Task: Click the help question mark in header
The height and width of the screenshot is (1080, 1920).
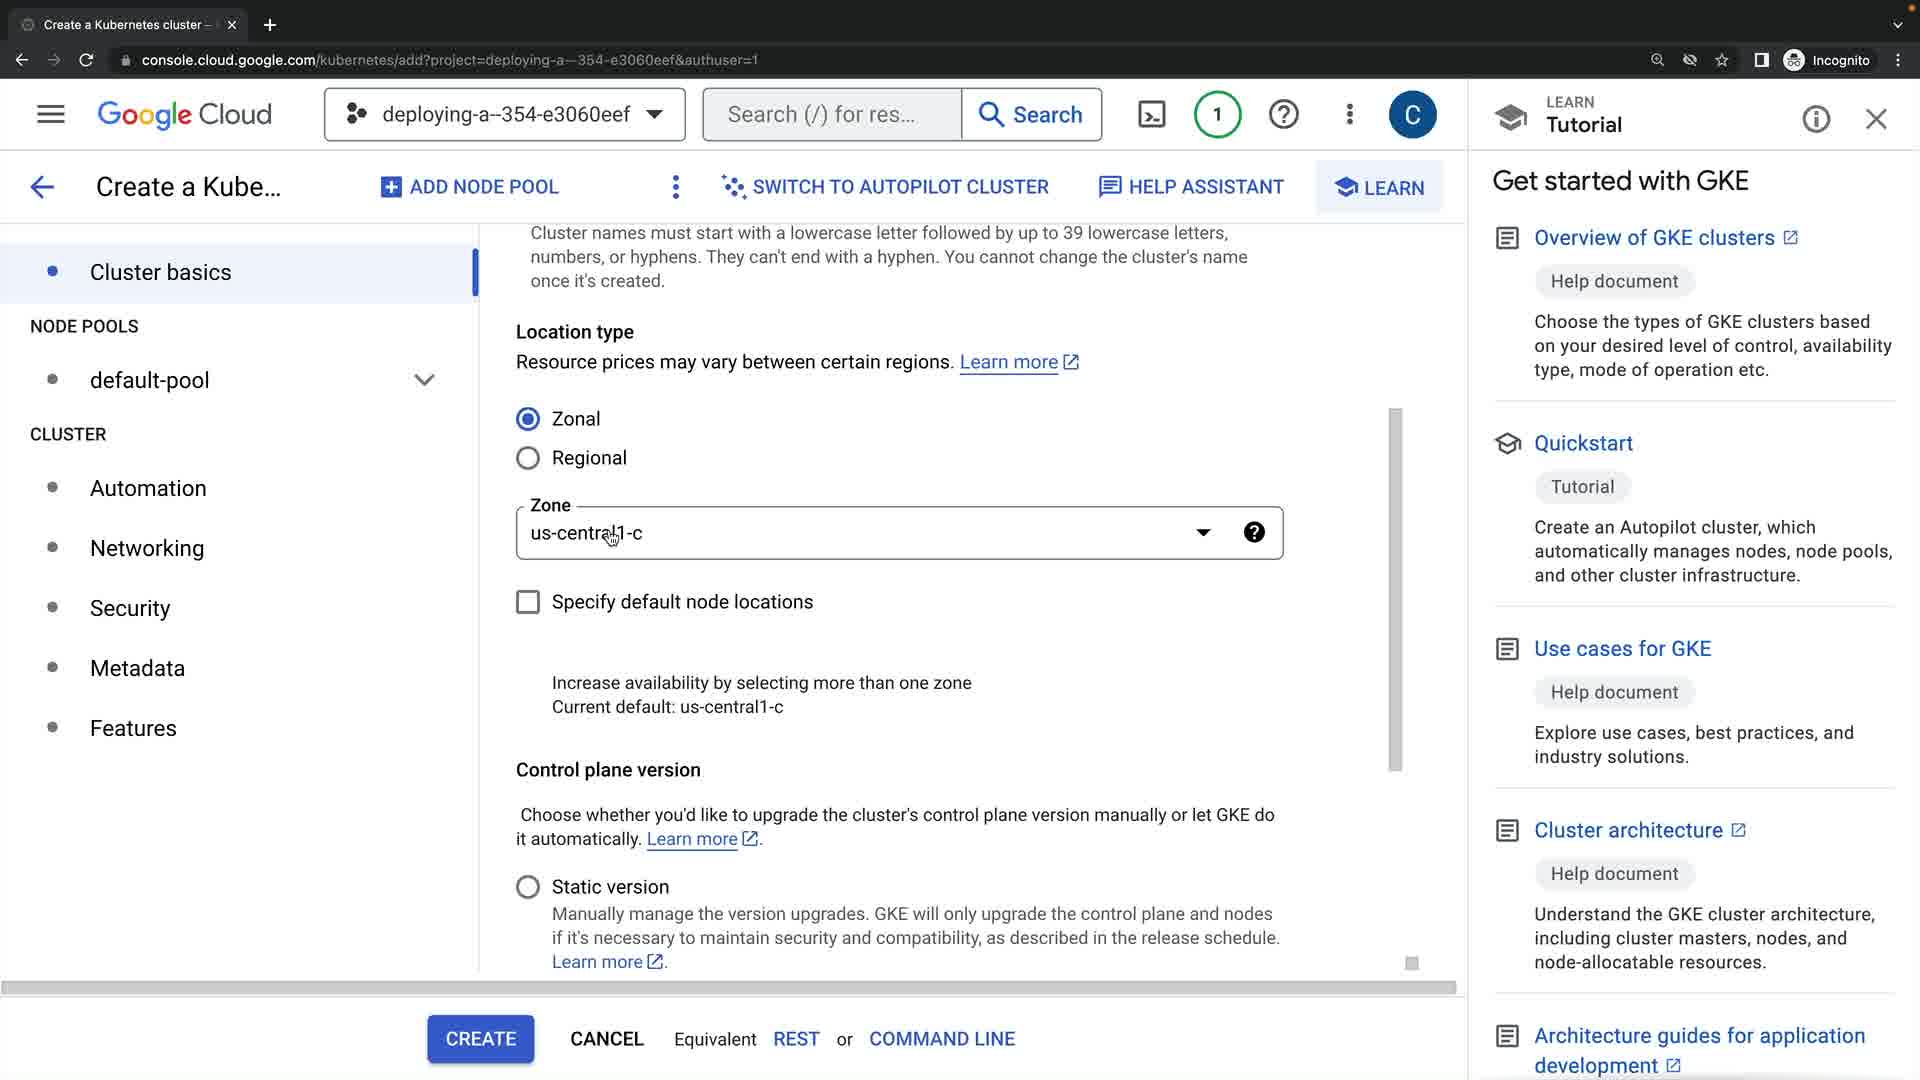Action: [x=1283, y=114]
